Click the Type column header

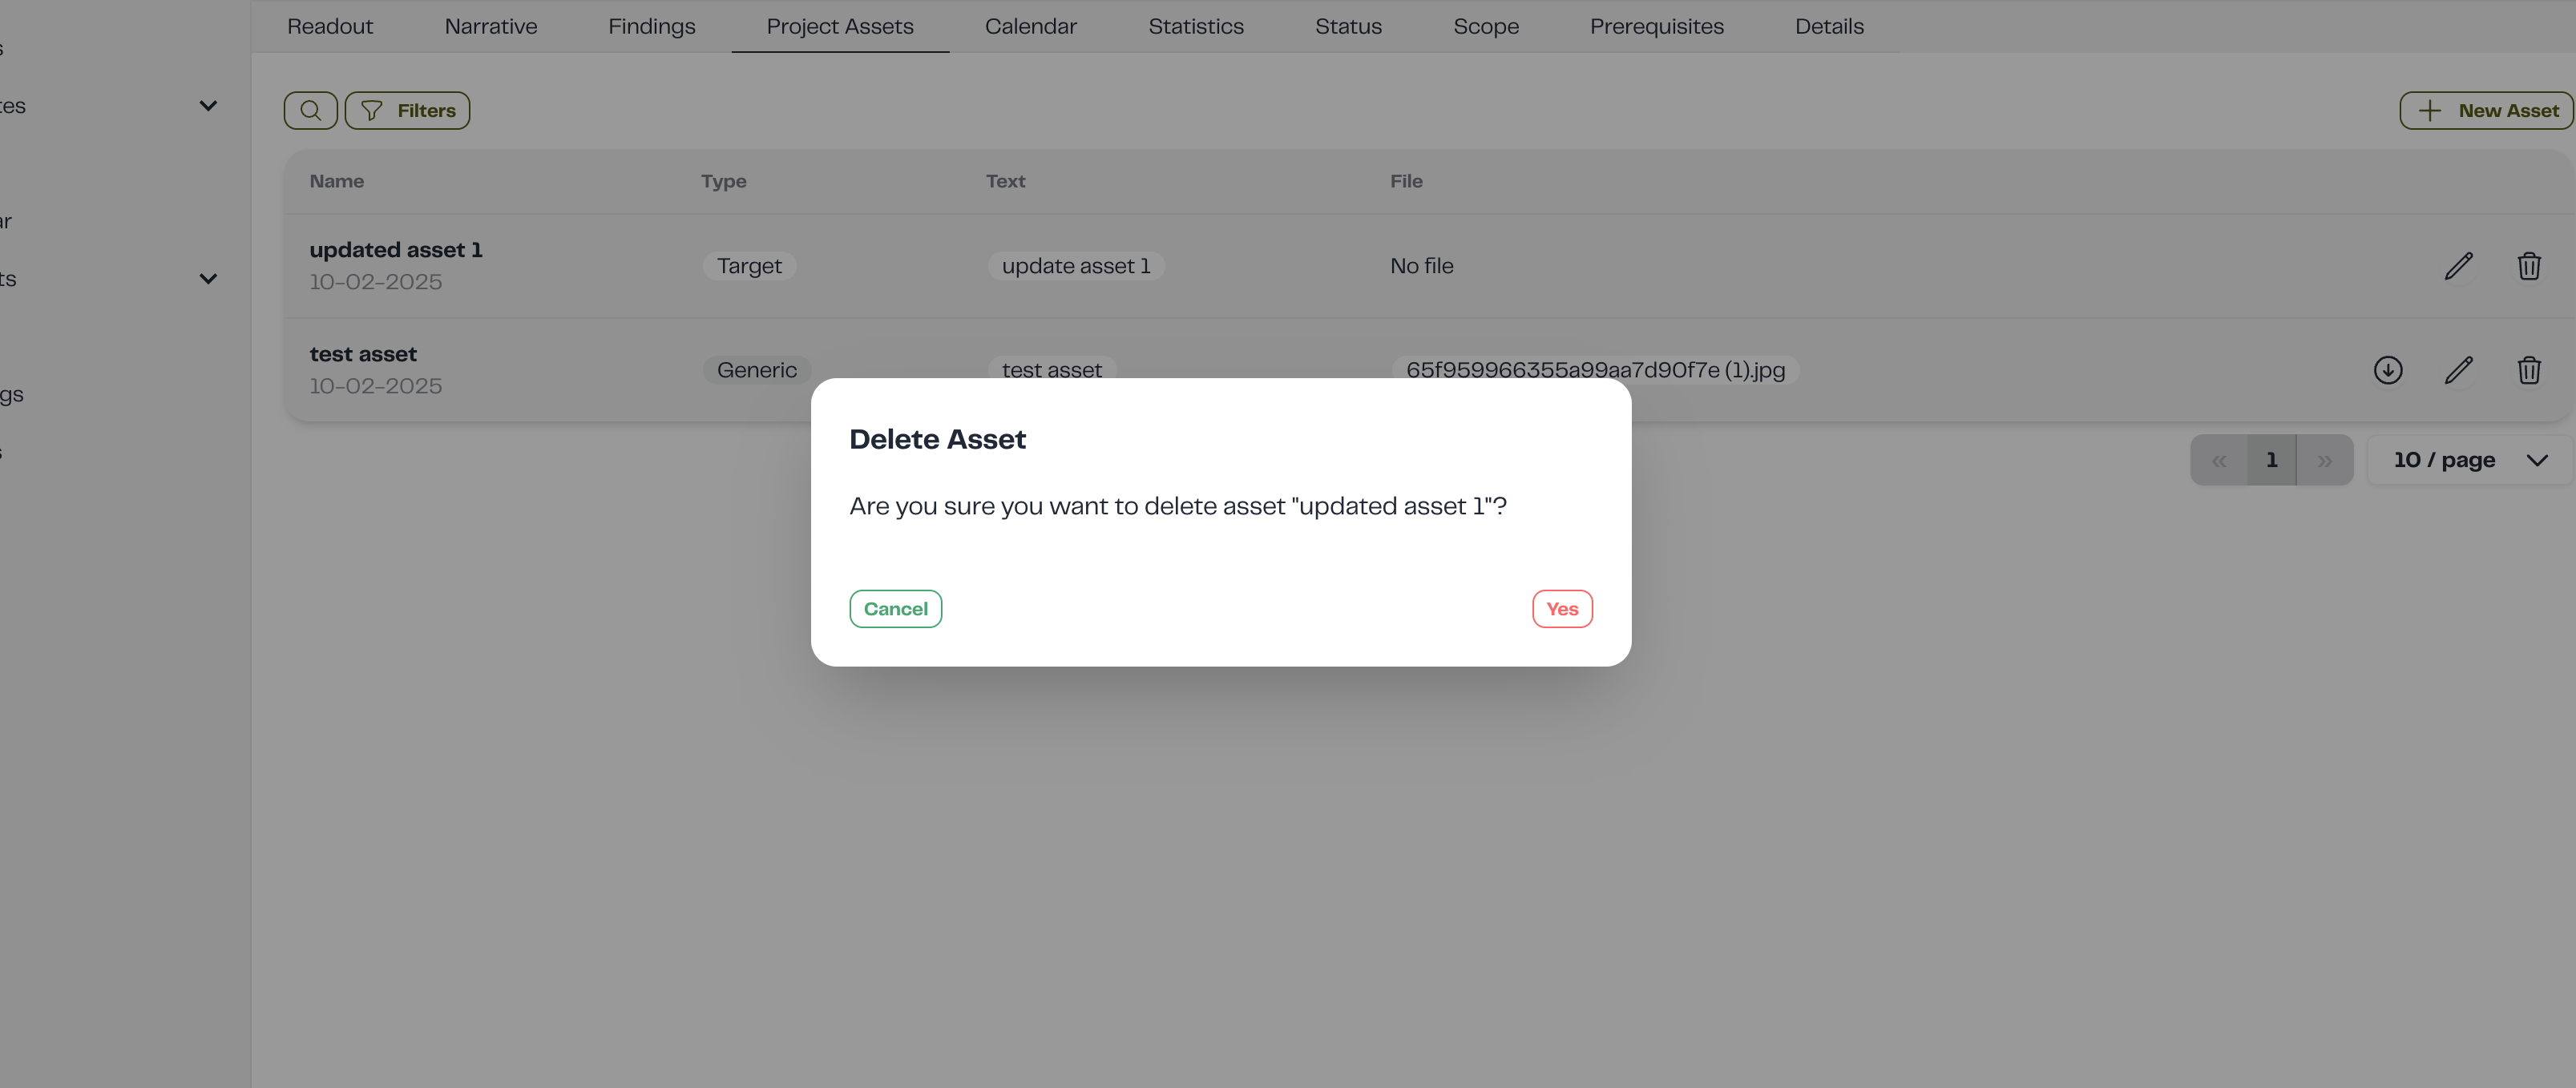point(724,181)
